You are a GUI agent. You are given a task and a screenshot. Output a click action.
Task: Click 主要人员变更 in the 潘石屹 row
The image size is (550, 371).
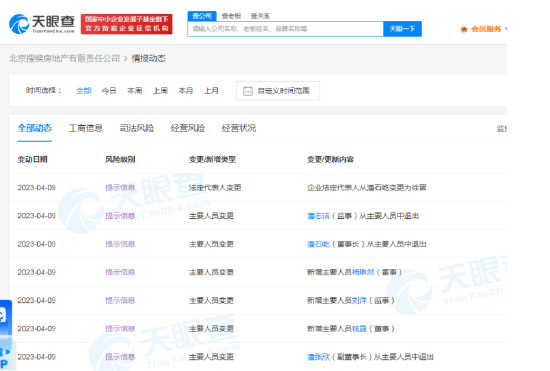click(211, 244)
